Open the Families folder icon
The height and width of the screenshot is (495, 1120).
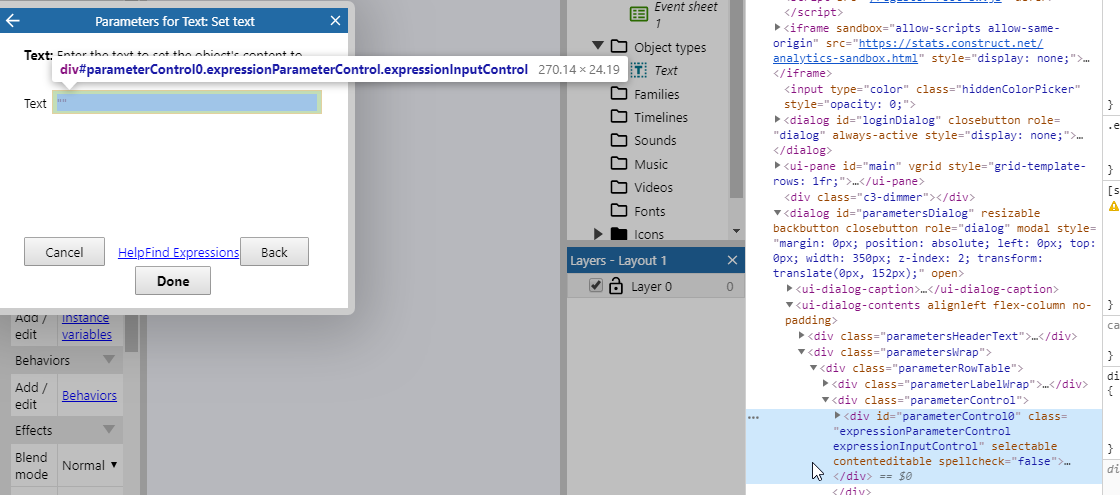[x=619, y=94]
